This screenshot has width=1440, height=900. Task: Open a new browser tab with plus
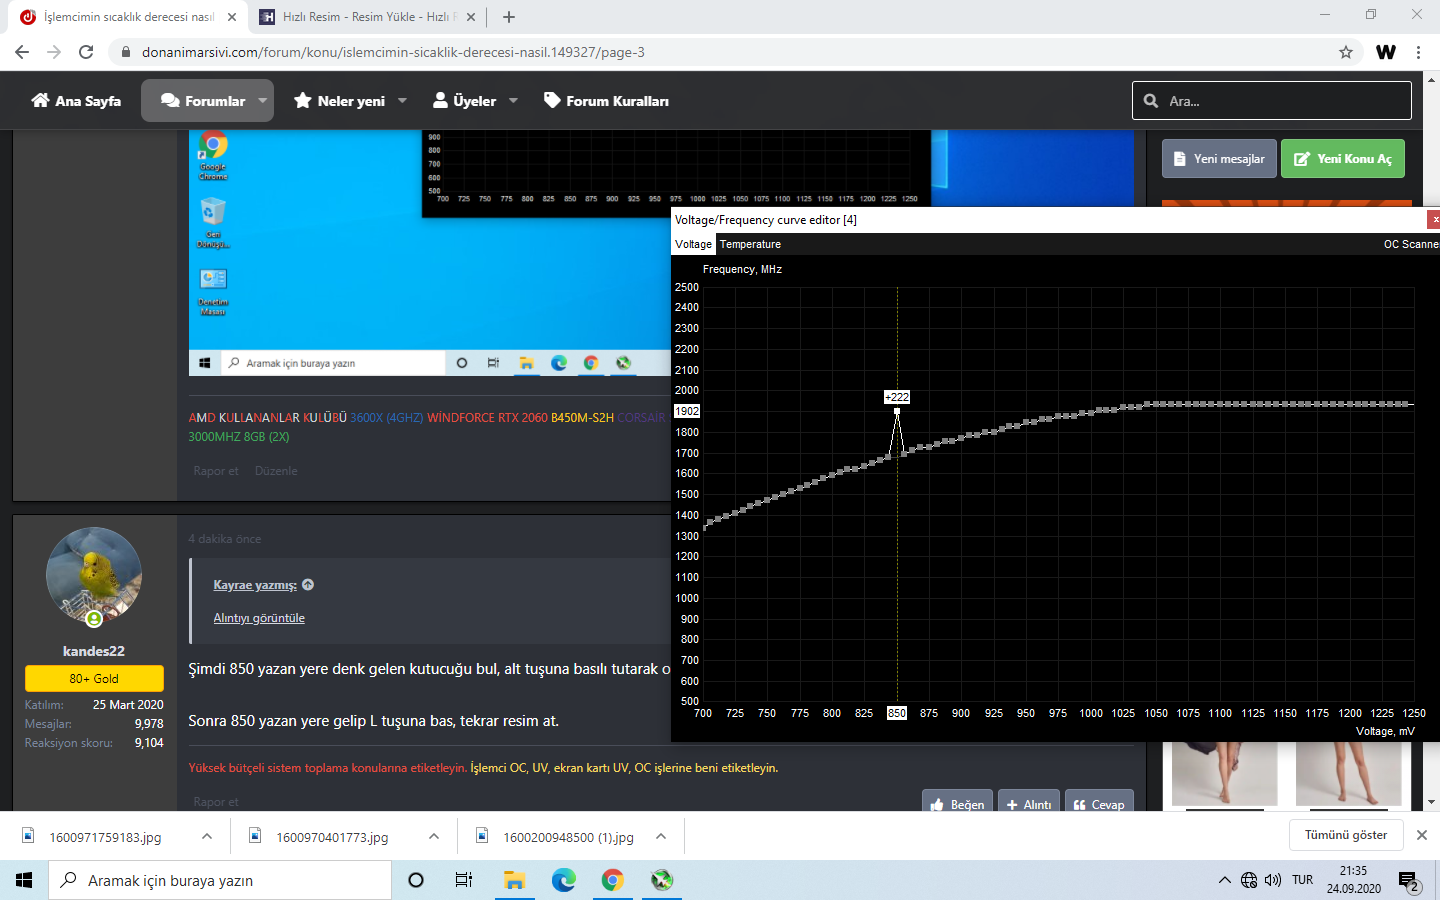pos(509,17)
